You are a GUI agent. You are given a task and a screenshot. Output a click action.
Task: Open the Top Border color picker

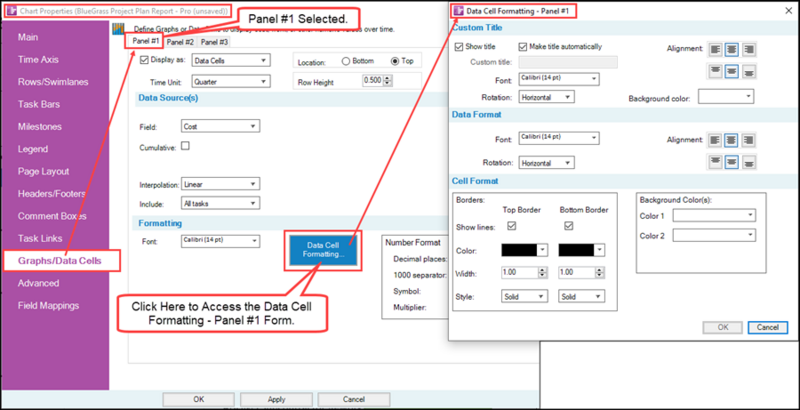(x=524, y=250)
